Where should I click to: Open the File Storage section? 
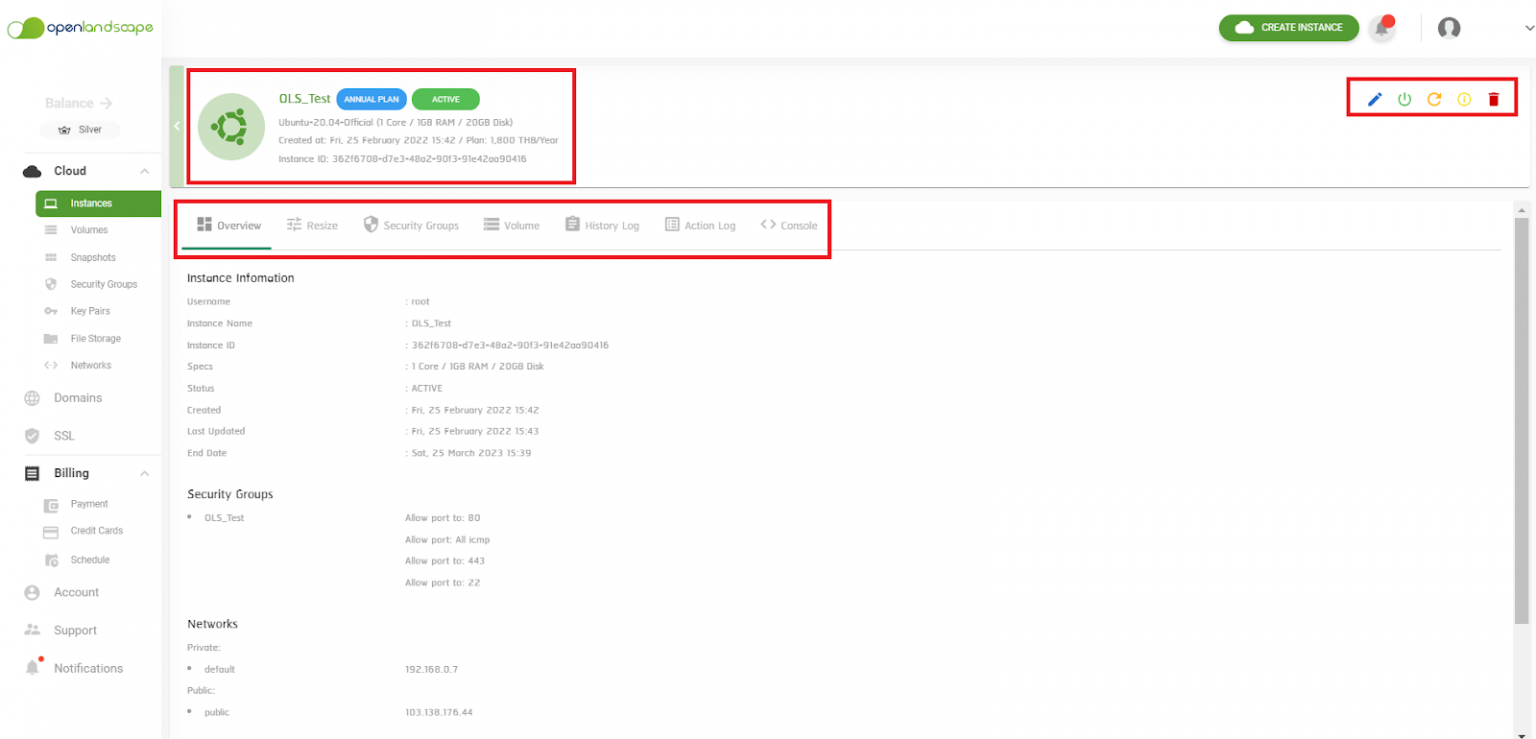click(93, 338)
